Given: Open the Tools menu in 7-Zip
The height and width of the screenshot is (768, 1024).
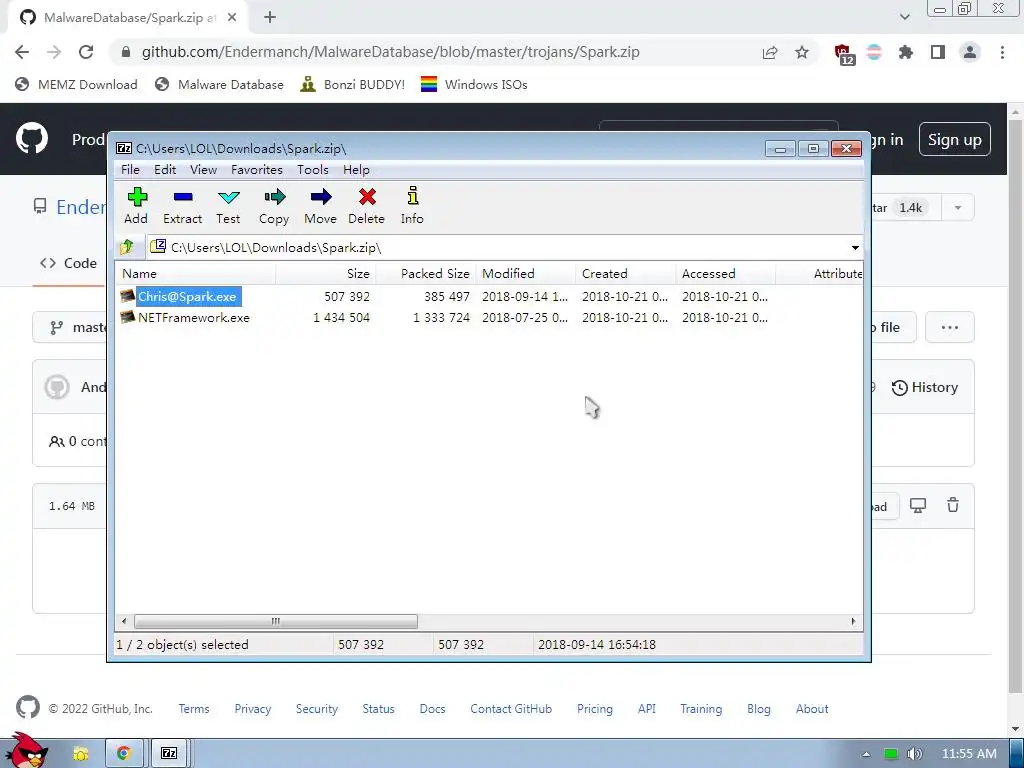Looking at the screenshot, I should (313, 170).
